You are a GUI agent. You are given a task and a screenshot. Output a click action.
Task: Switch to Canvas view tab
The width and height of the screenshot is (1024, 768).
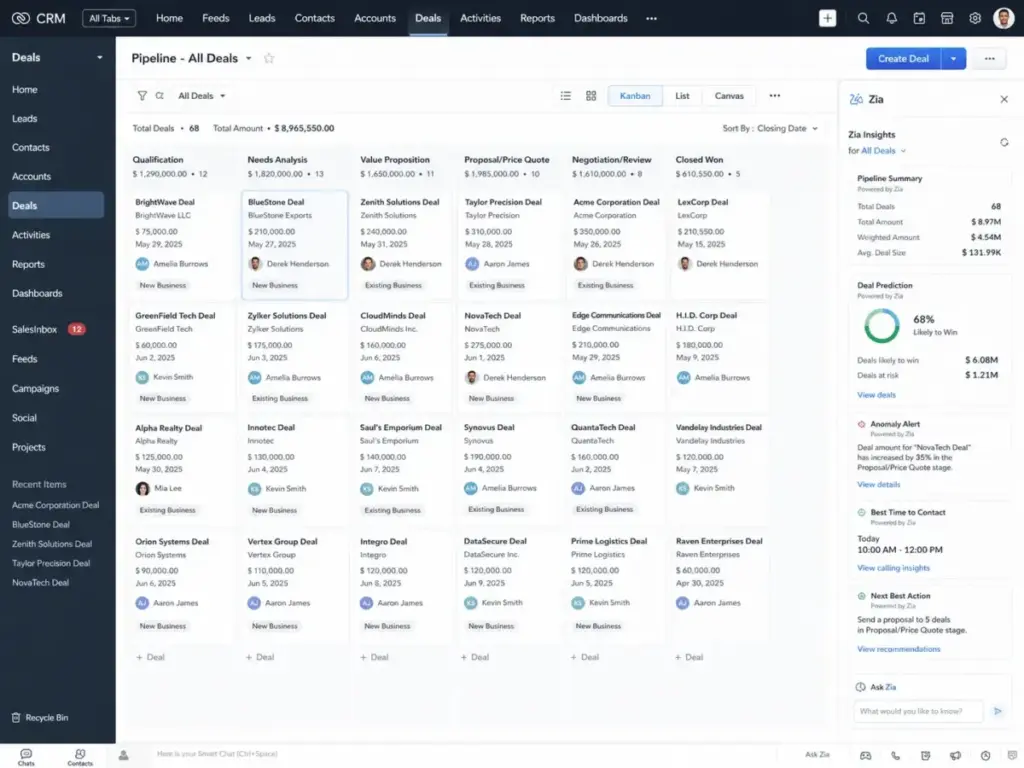[x=729, y=96]
